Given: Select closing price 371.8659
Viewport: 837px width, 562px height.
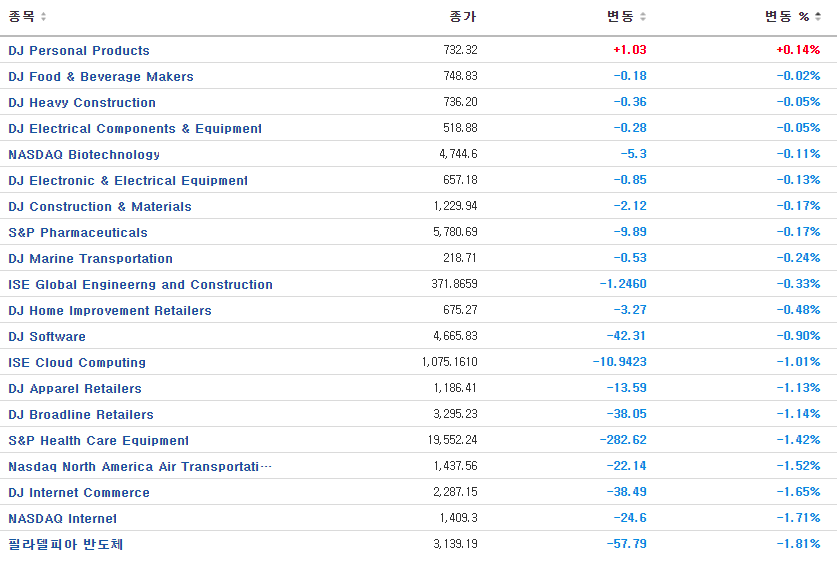Looking at the screenshot, I should [454, 284].
